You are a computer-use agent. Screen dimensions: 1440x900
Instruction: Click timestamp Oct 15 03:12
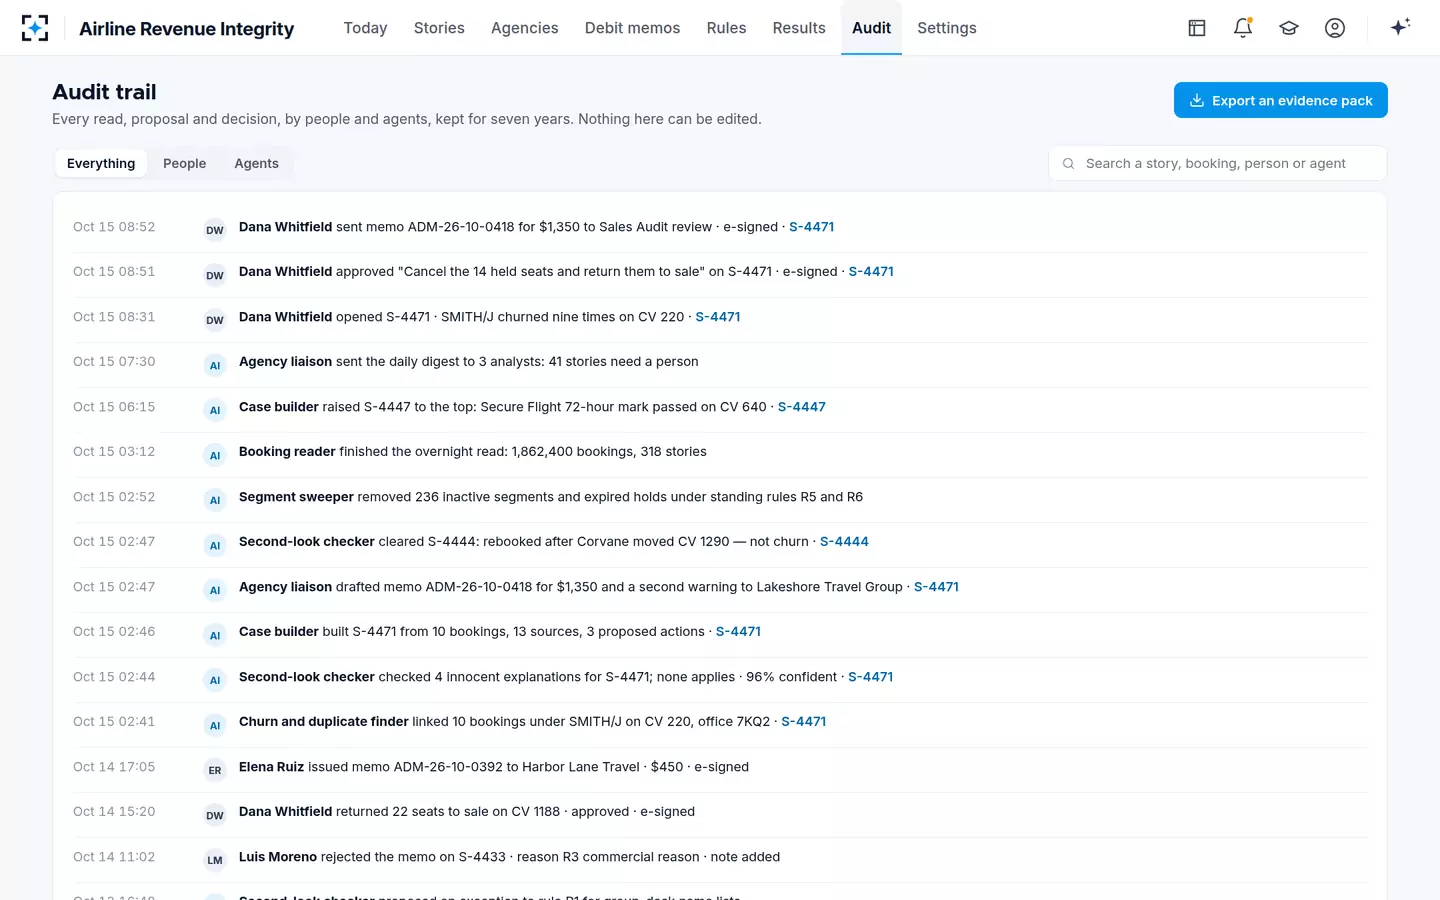[x=114, y=452]
